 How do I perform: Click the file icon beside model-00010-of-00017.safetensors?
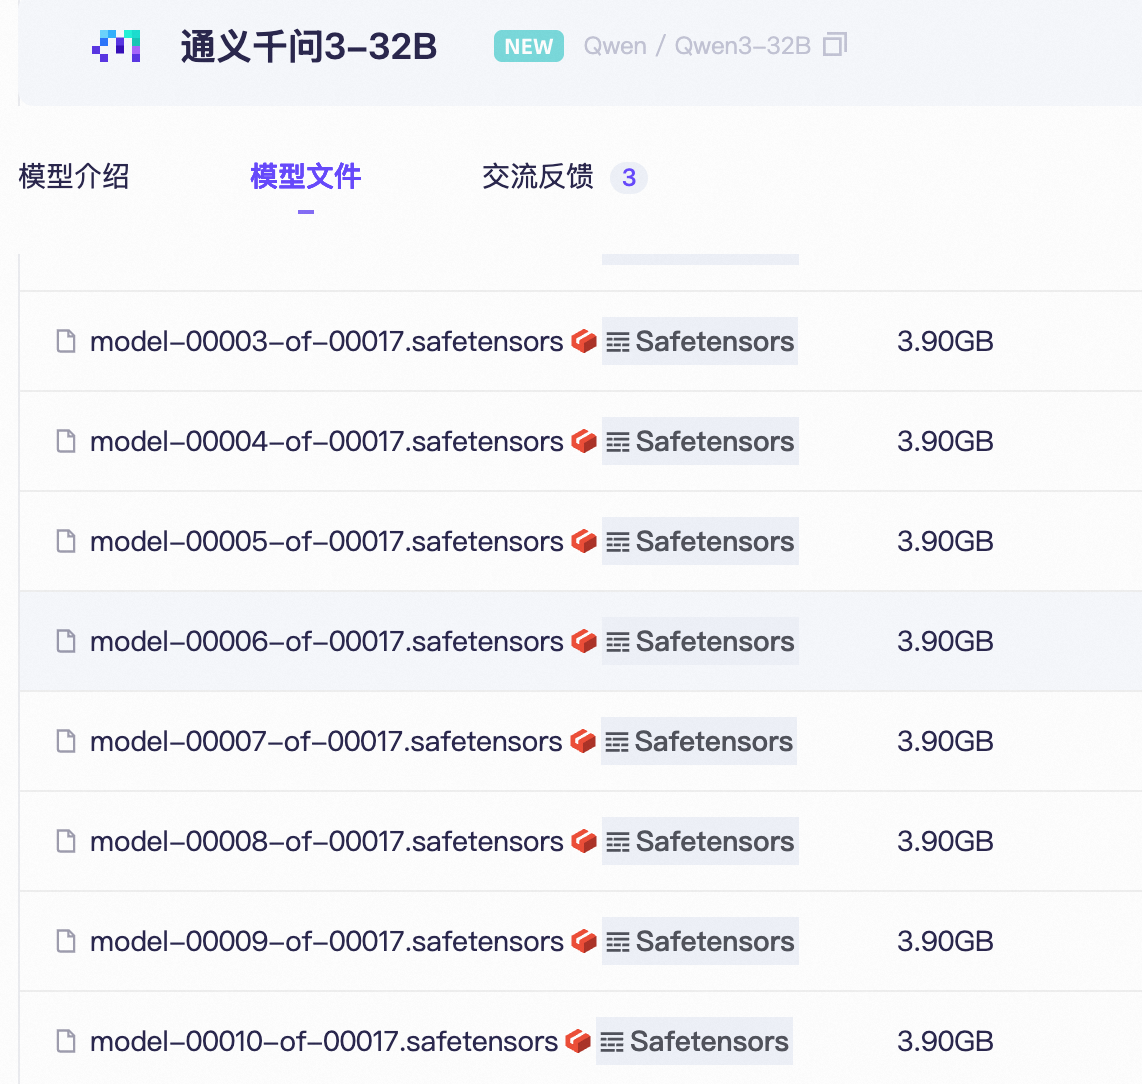(x=65, y=1041)
